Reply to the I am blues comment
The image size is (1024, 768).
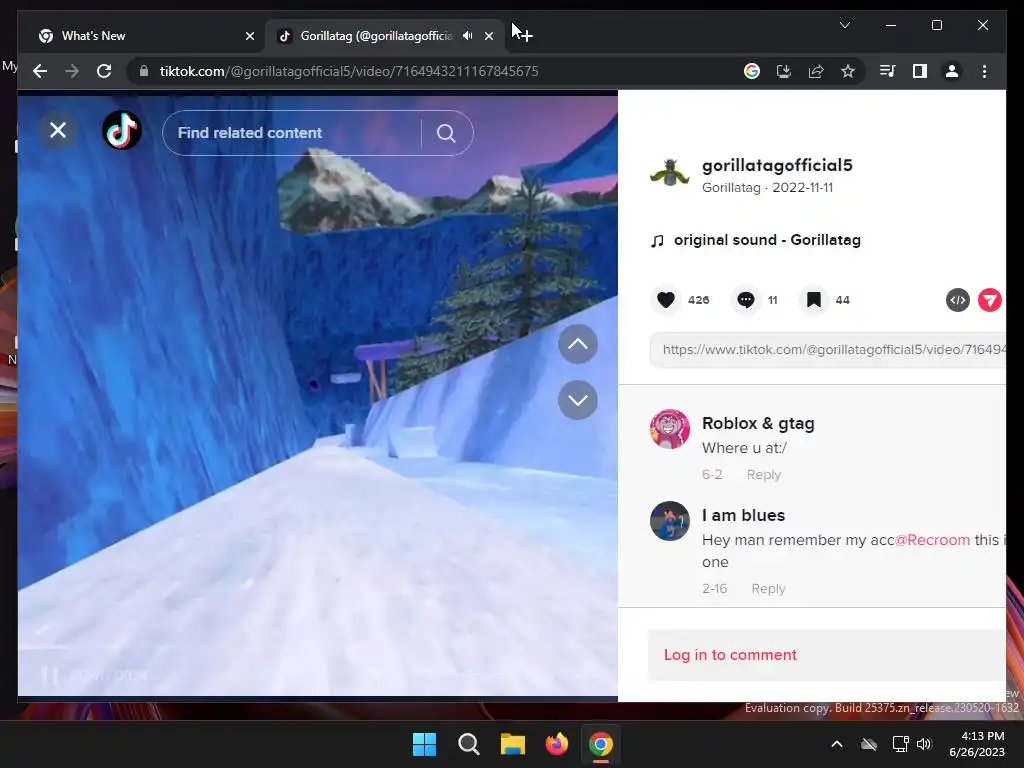[768, 588]
